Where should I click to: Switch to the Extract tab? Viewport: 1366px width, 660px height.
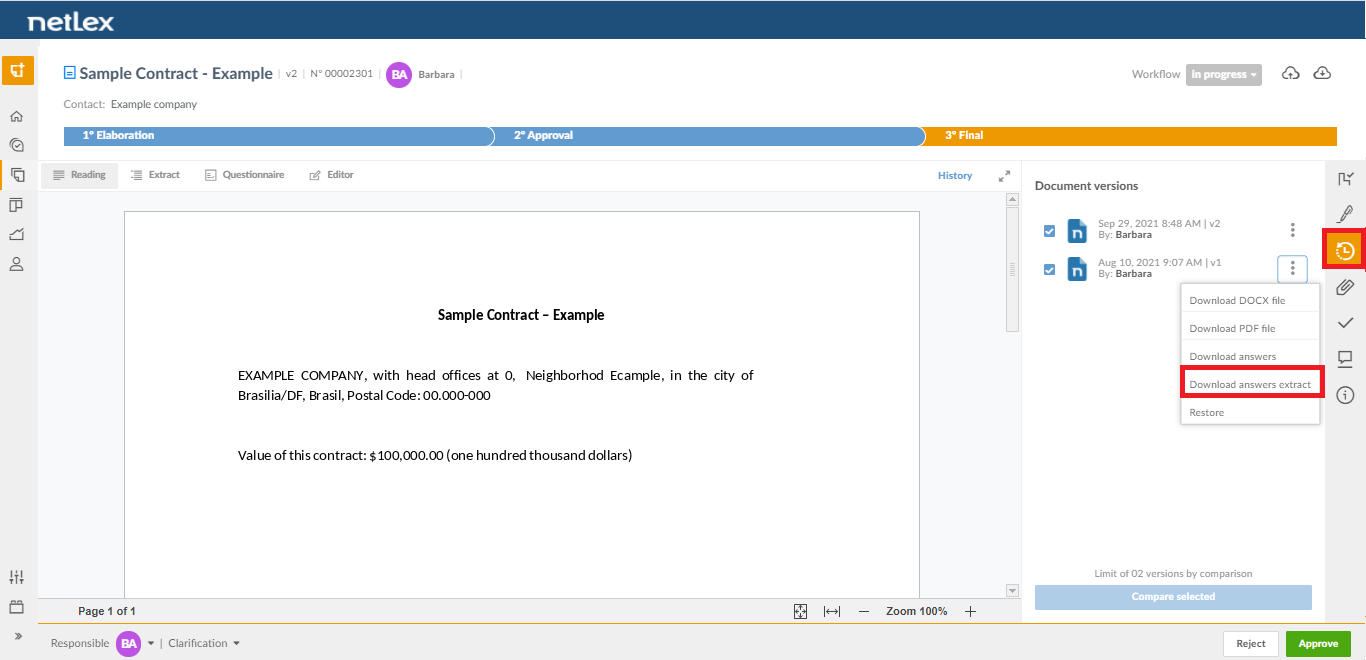(155, 175)
